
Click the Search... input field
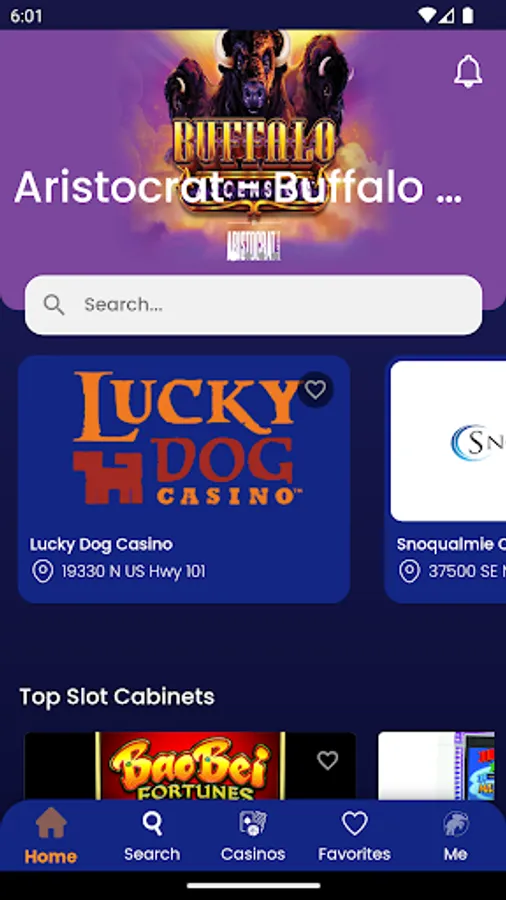(x=253, y=305)
